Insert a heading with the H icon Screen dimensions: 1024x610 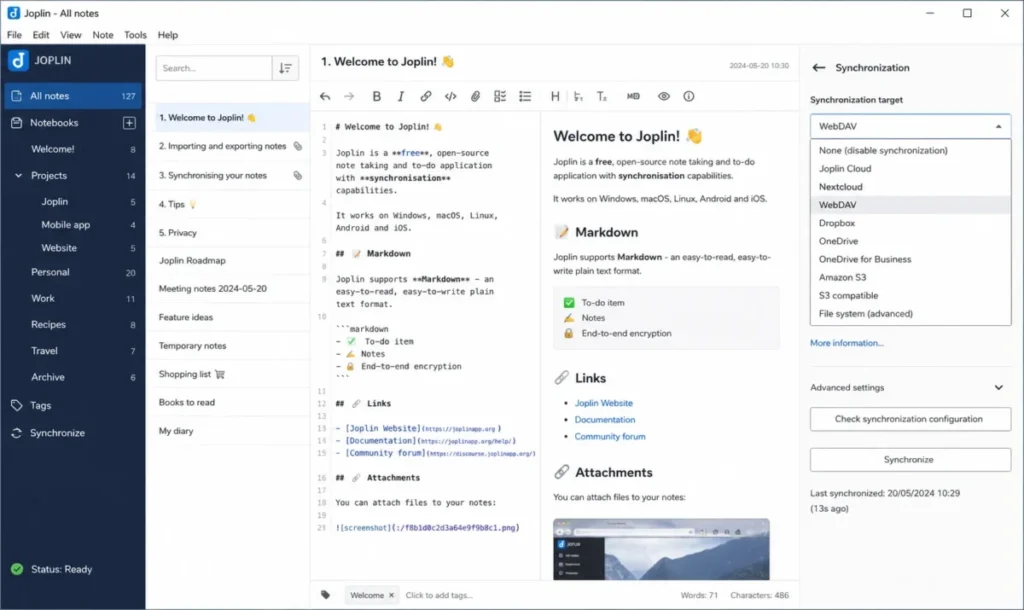(x=555, y=96)
